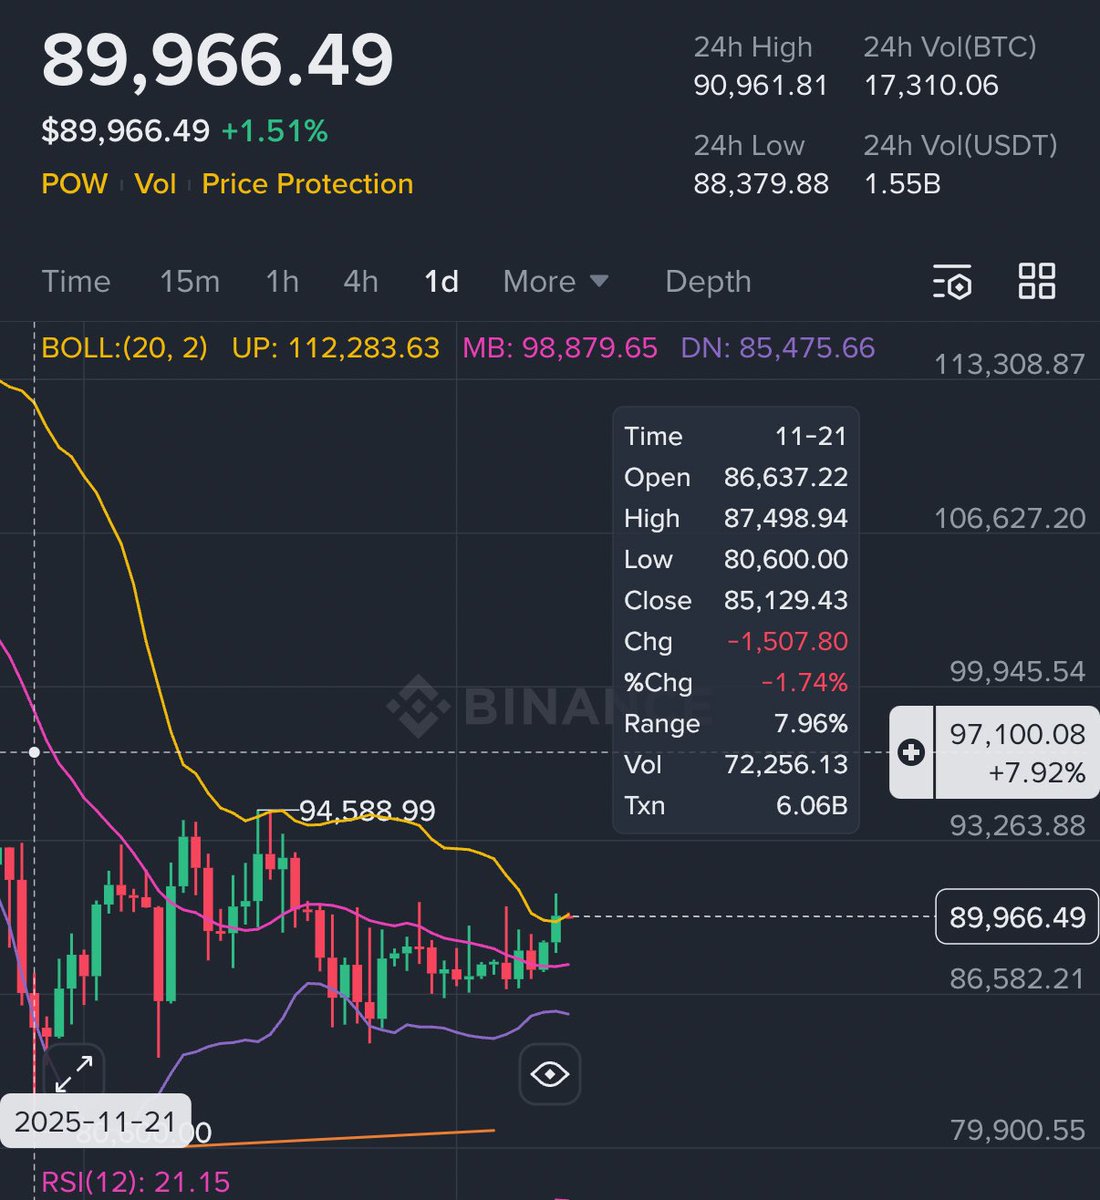This screenshot has height=1200, width=1100.
Task: Tap the Vol tag link
Action: pos(155,184)
